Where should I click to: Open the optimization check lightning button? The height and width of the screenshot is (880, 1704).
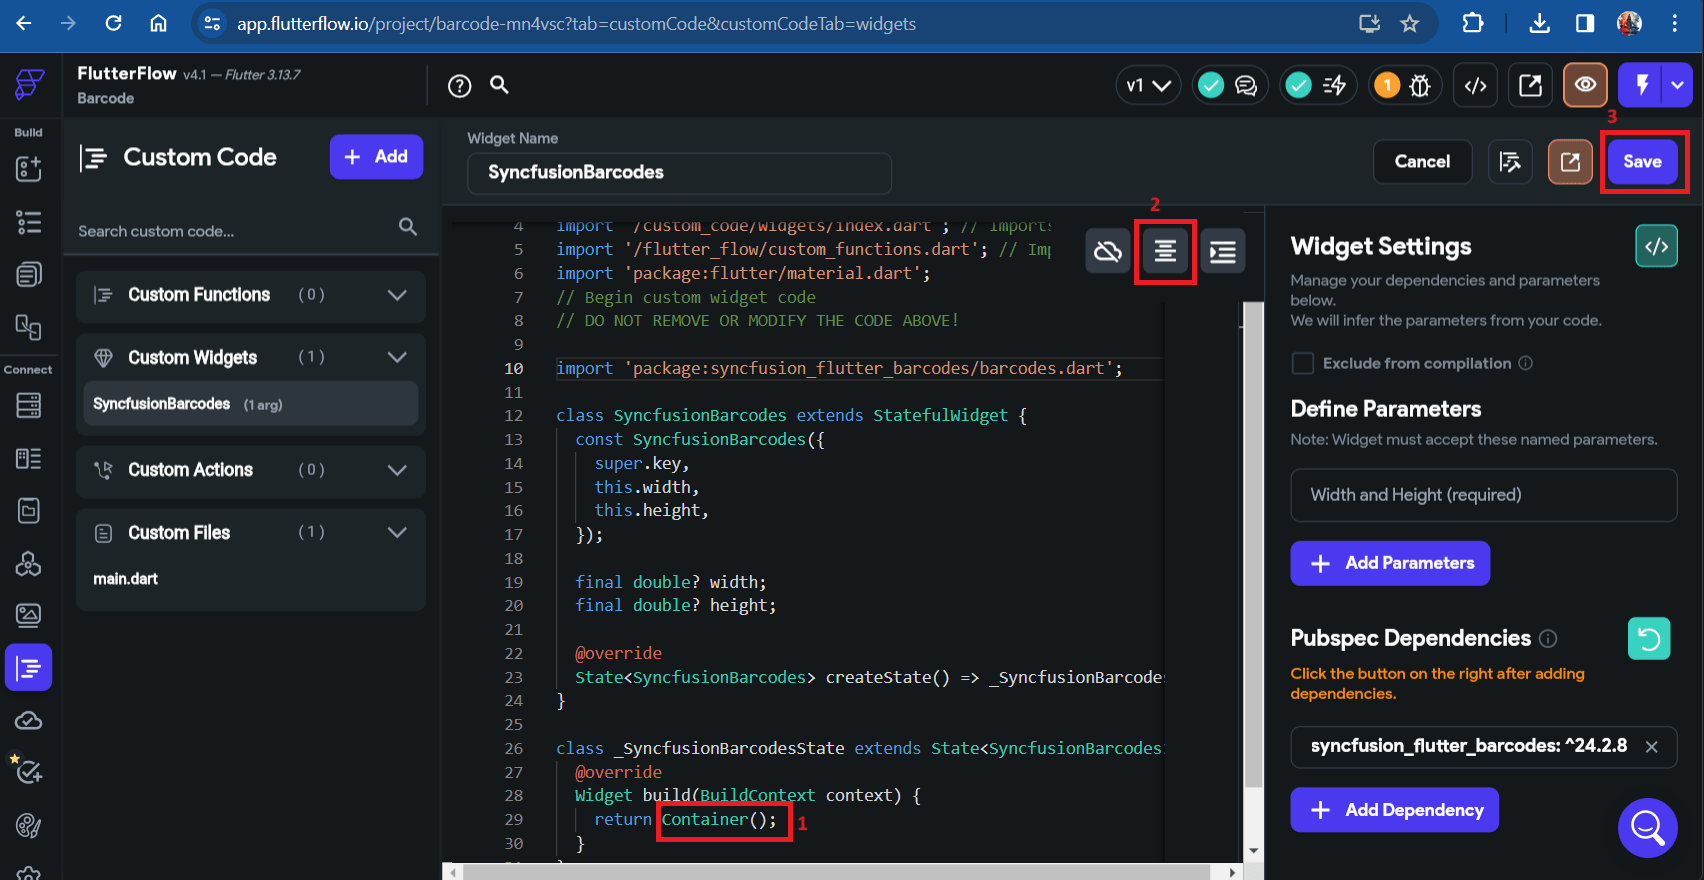tap(1317, 86)
